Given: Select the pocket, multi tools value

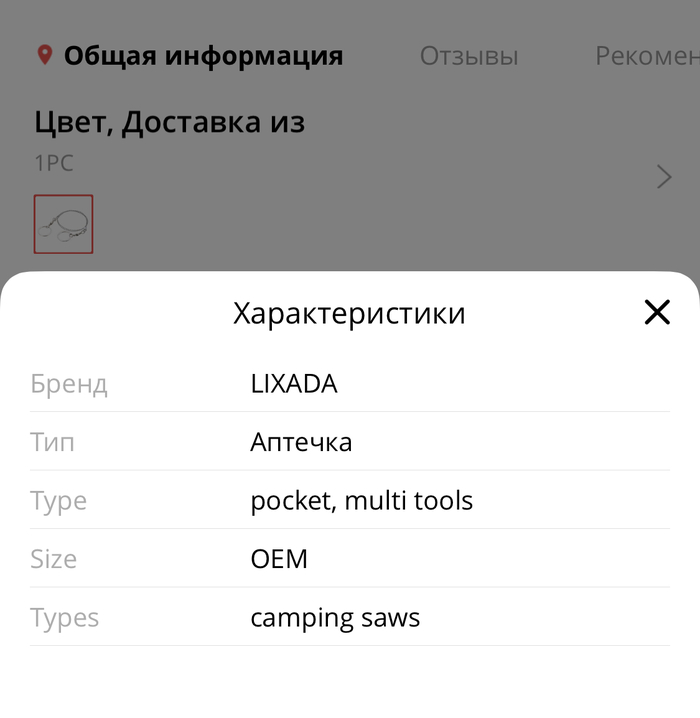Looking at the screenshot, I should 361,500.
